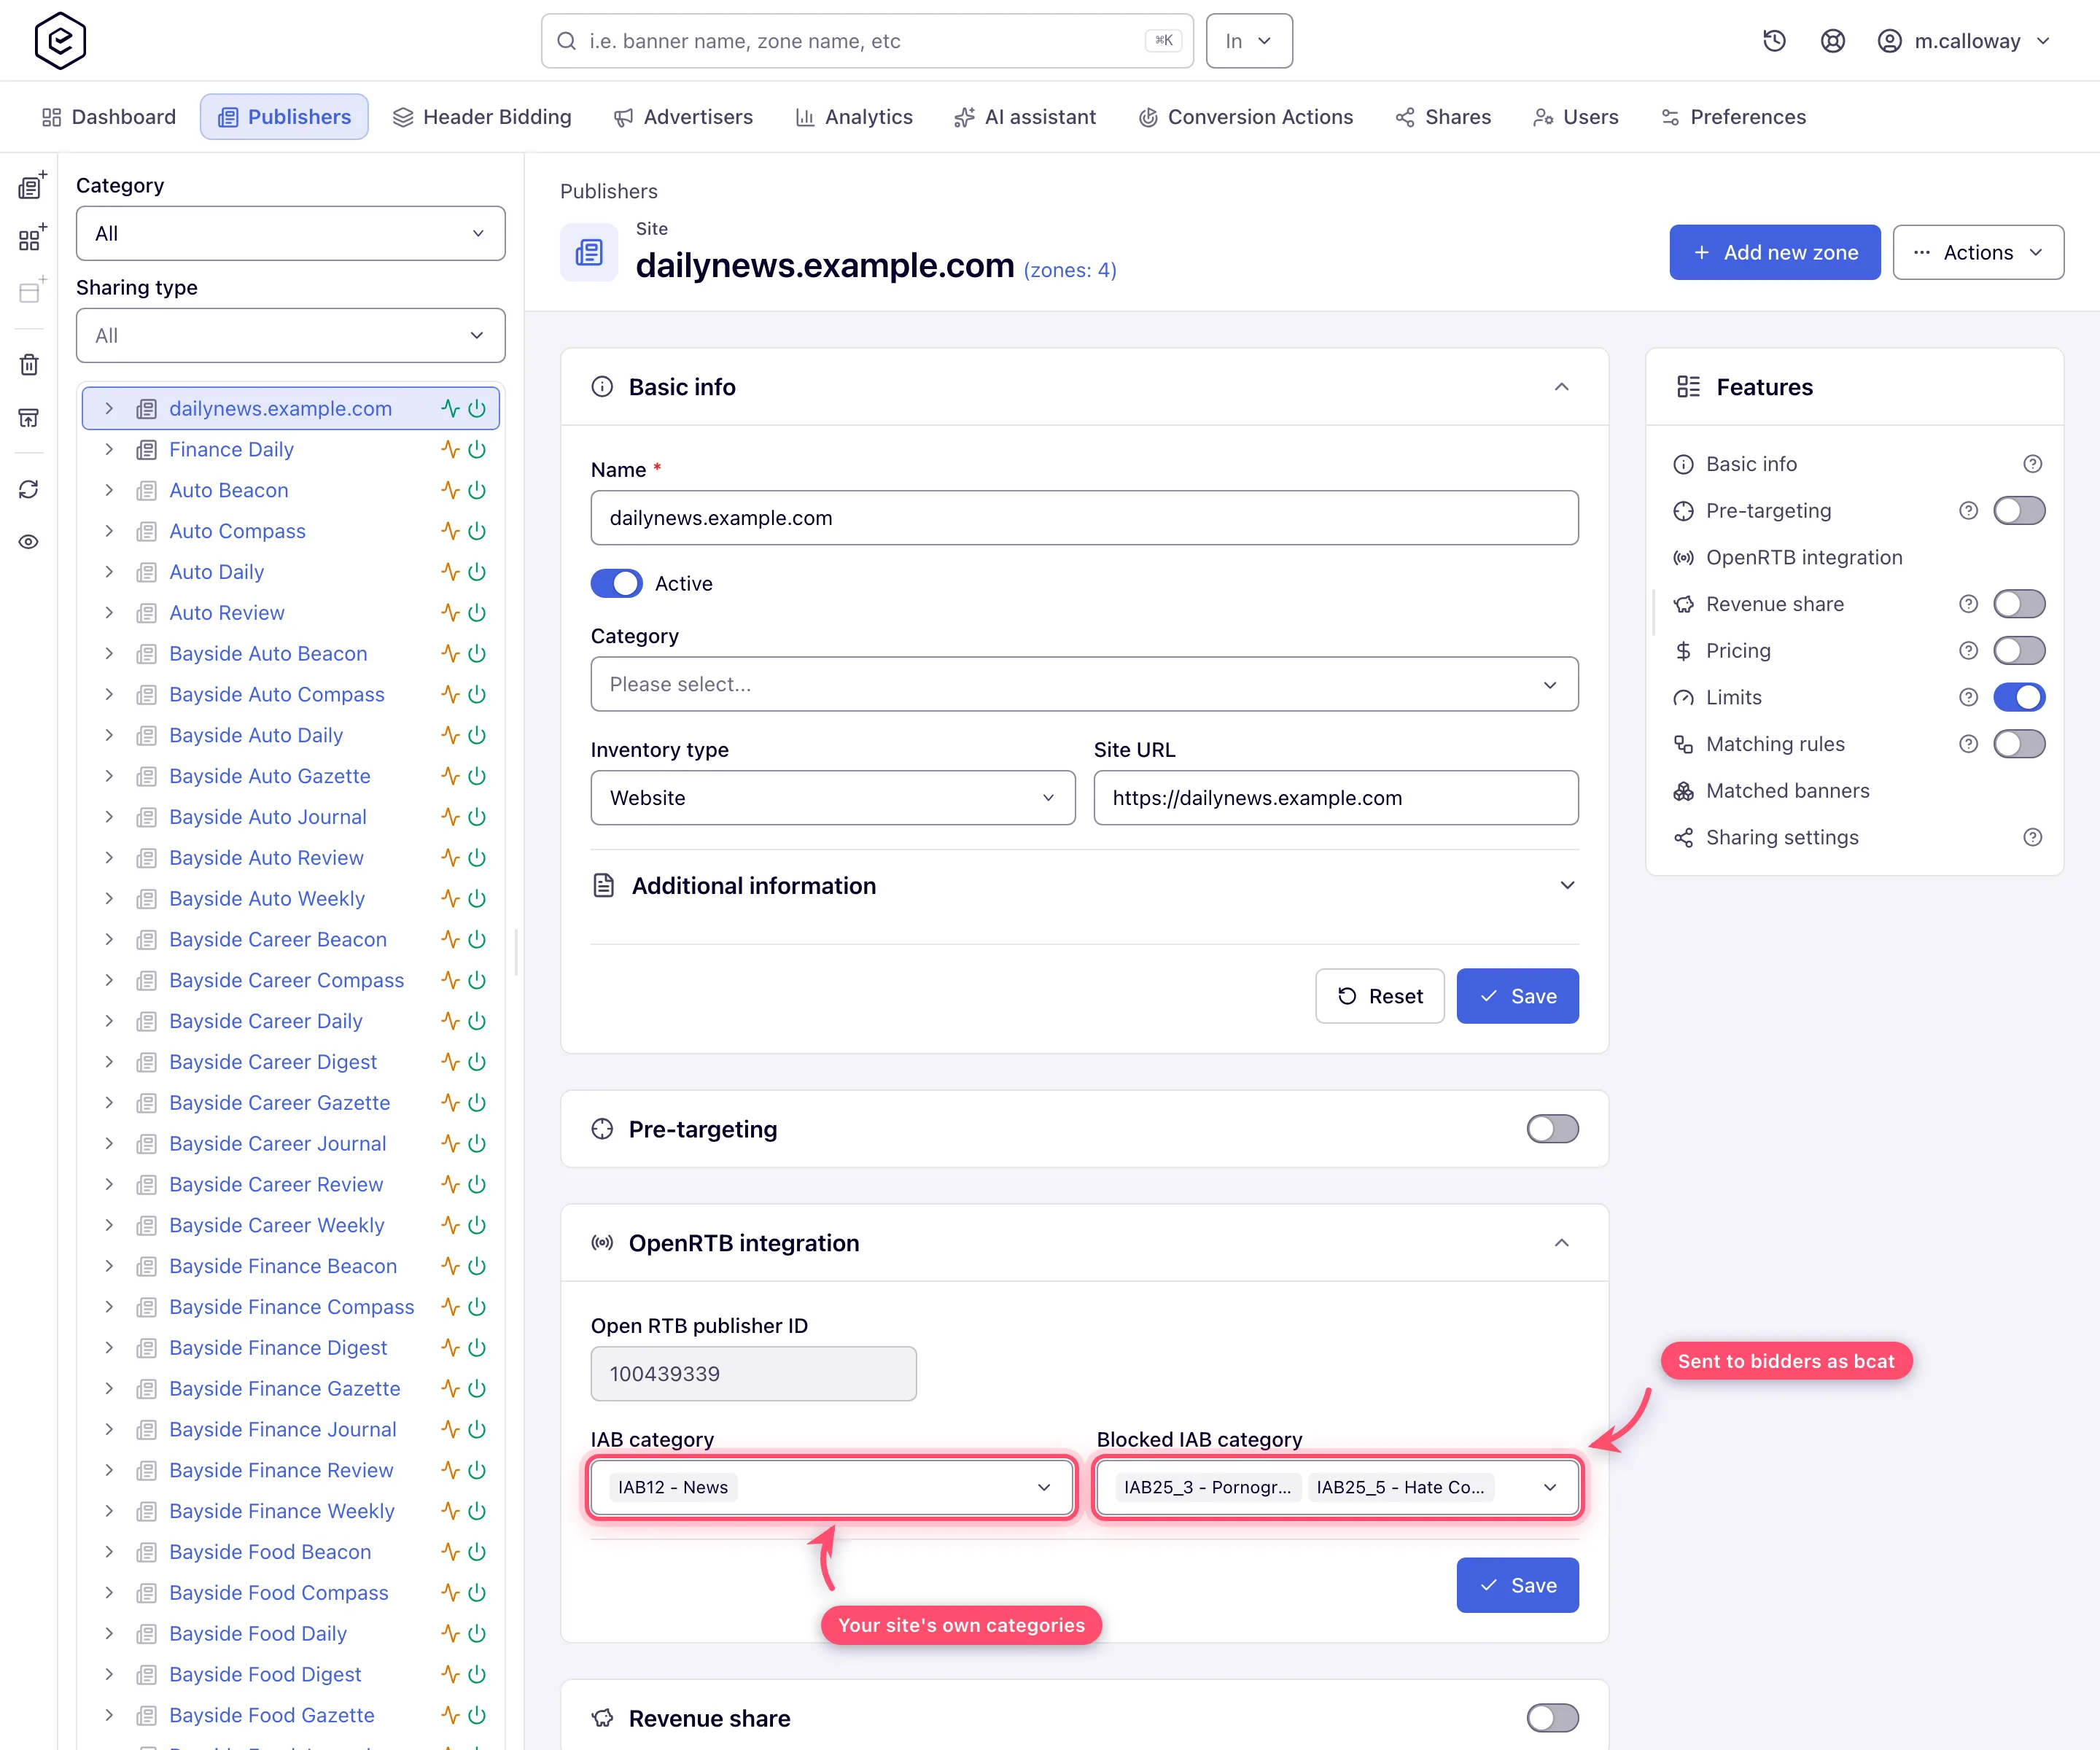The image size is (2100, 1750).
Task: Click the Name input field
Action: pyautogui.click(x=1084, y=518)
